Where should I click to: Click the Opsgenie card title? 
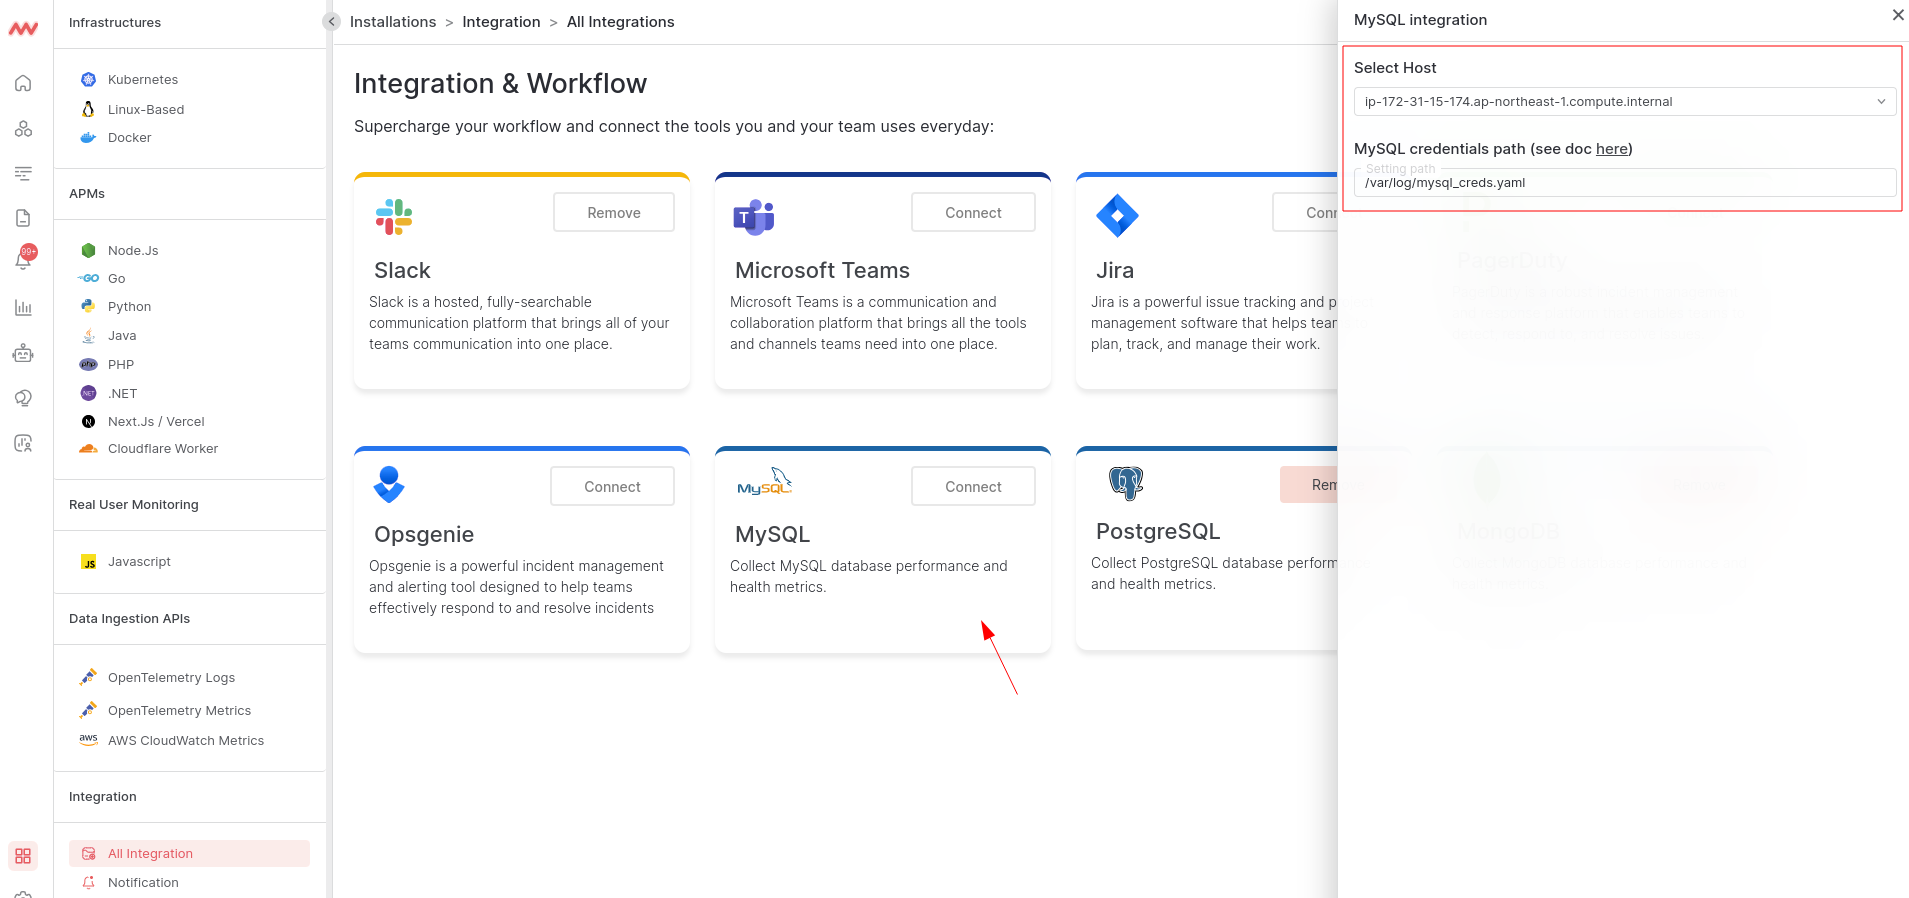coord(424,535)
